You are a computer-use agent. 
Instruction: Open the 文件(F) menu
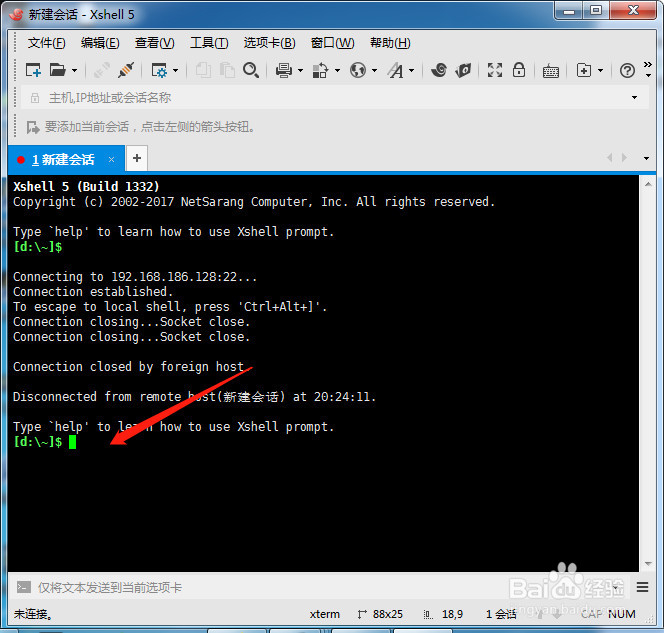coord(47,43)
